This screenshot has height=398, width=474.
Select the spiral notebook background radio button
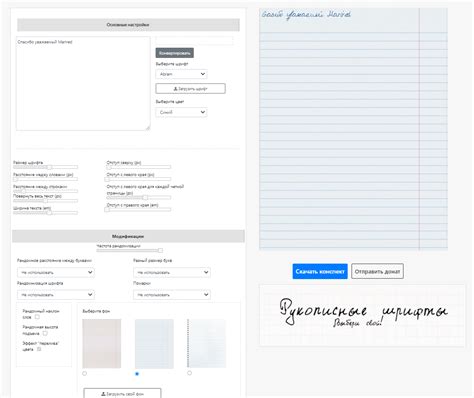coord(189,373)
